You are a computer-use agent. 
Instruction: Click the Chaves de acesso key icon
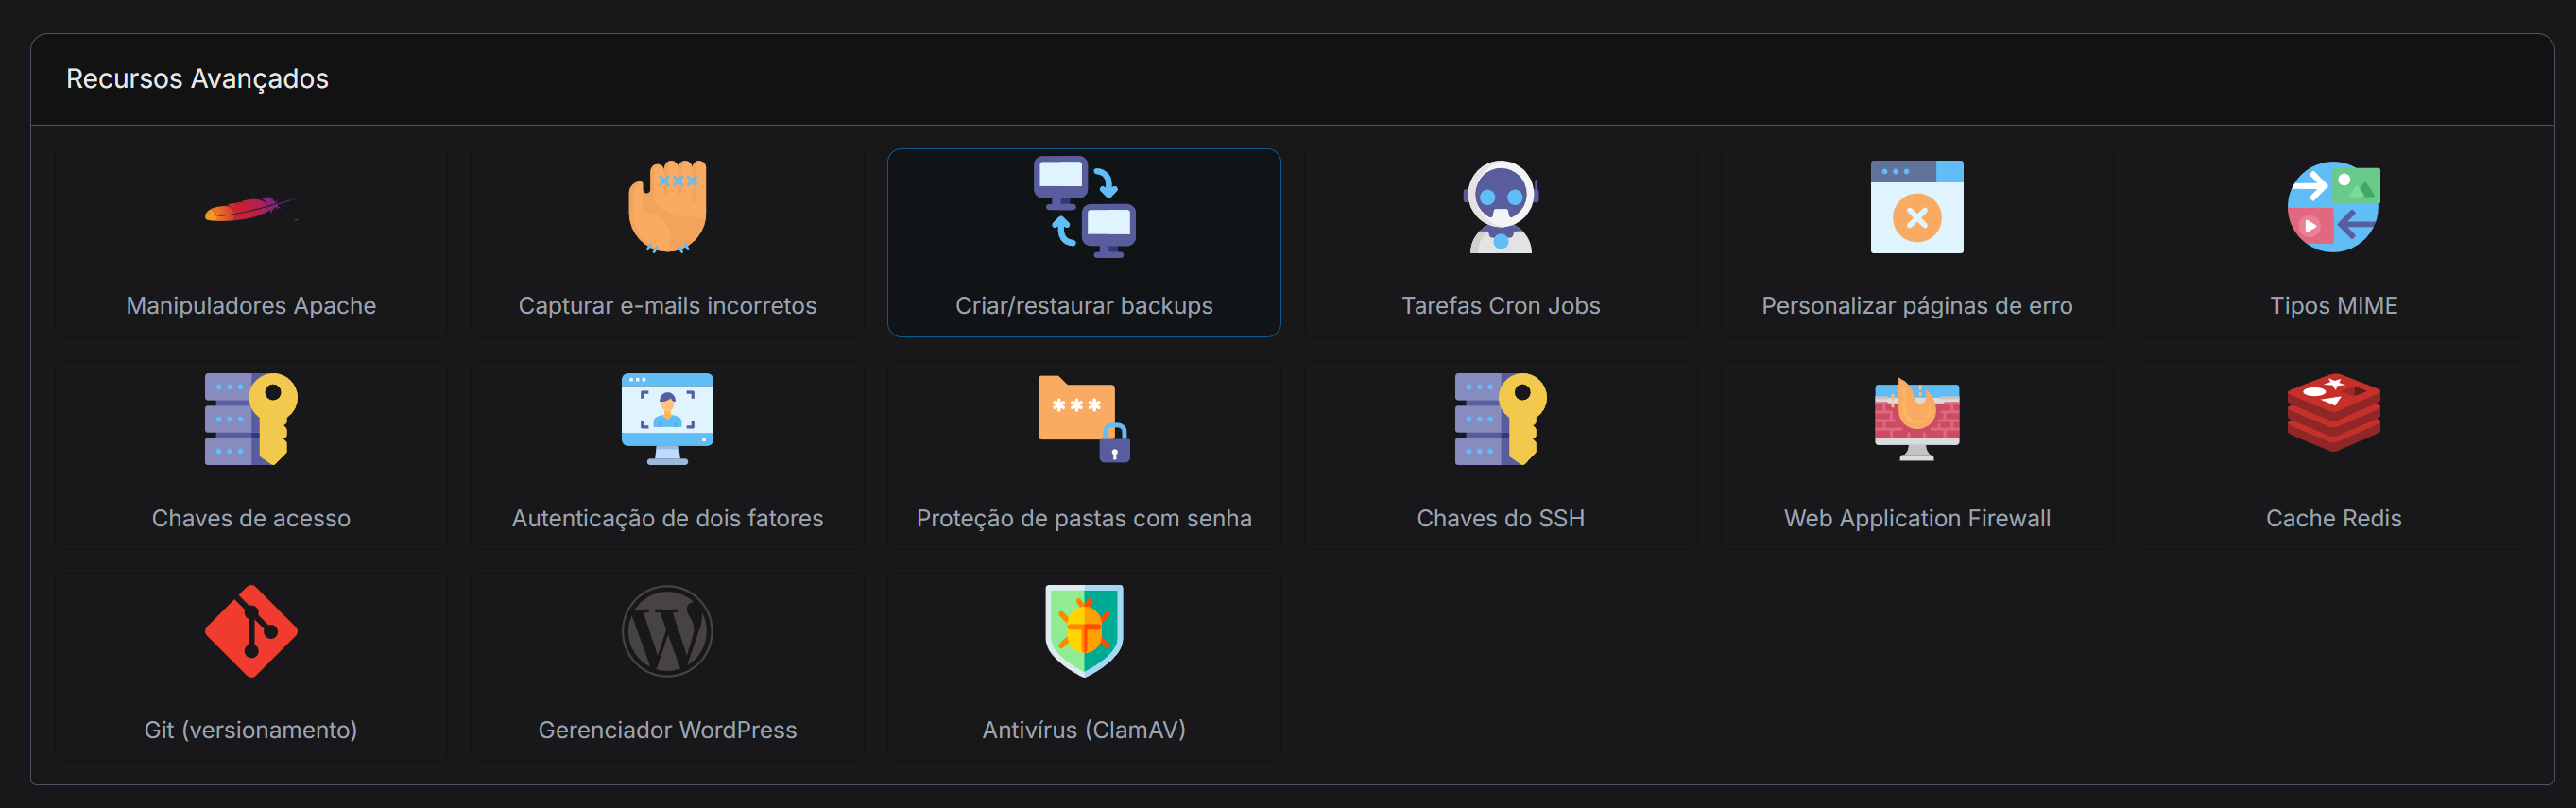[251, 419]
